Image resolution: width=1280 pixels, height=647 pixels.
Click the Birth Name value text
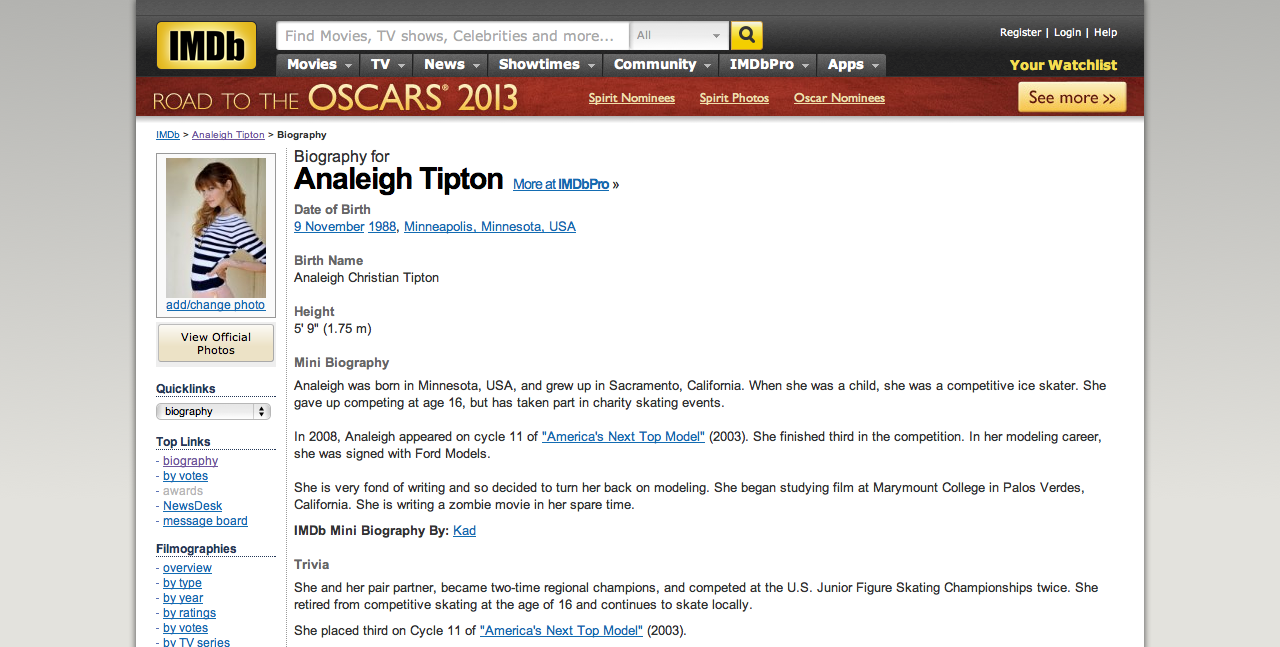click(x=366, y=278)
